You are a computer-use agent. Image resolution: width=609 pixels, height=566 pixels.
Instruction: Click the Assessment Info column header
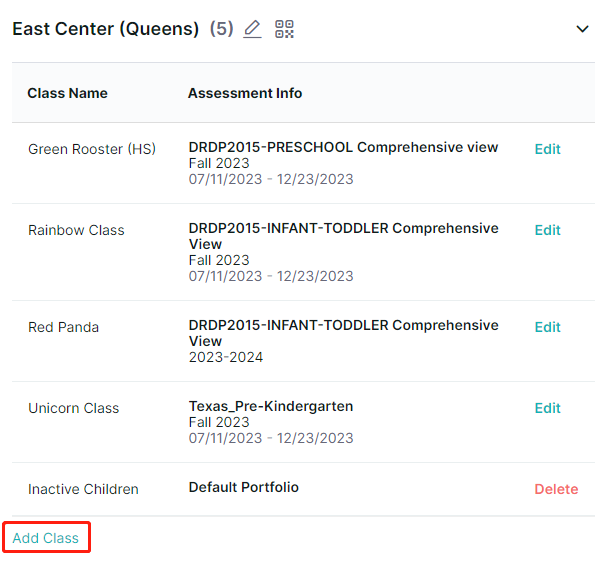point(245,93)
